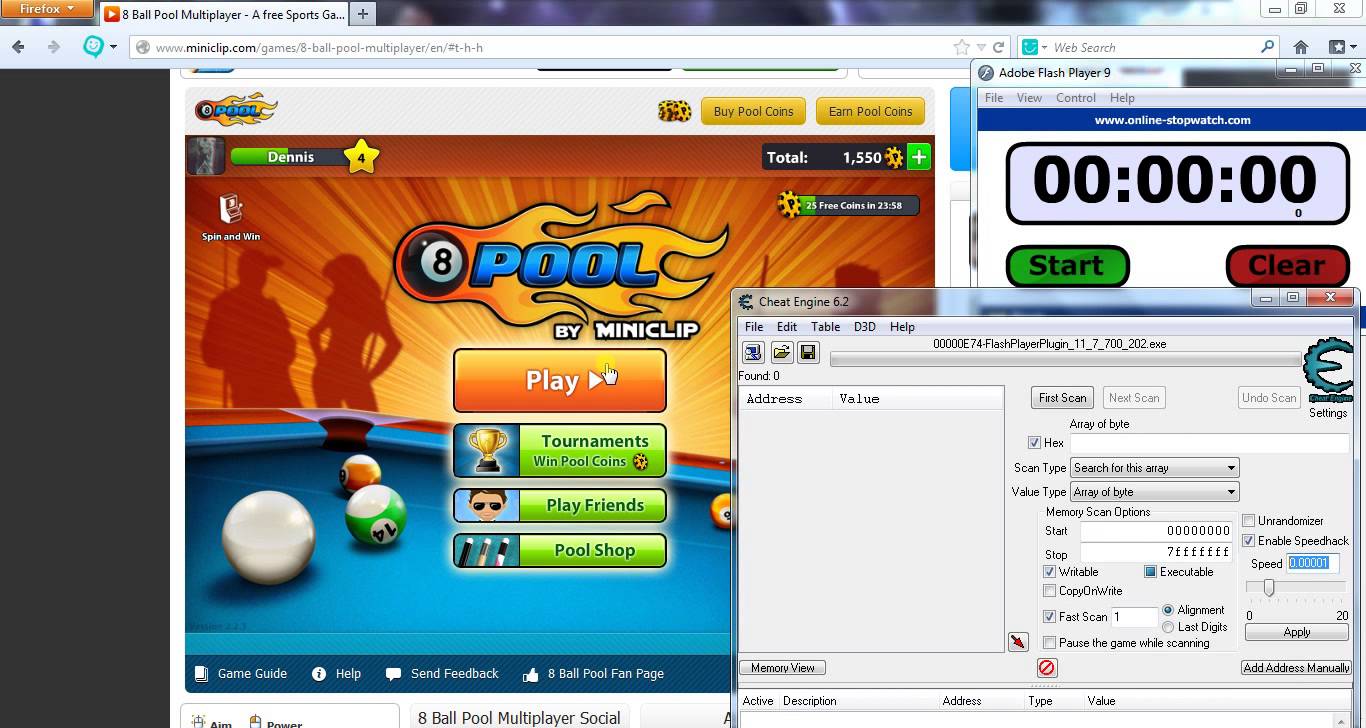Click the thumbs-up 8 Ball Pool Fan Page link
This screenshot has width=1366, height=728.
[x=594, y=674]
